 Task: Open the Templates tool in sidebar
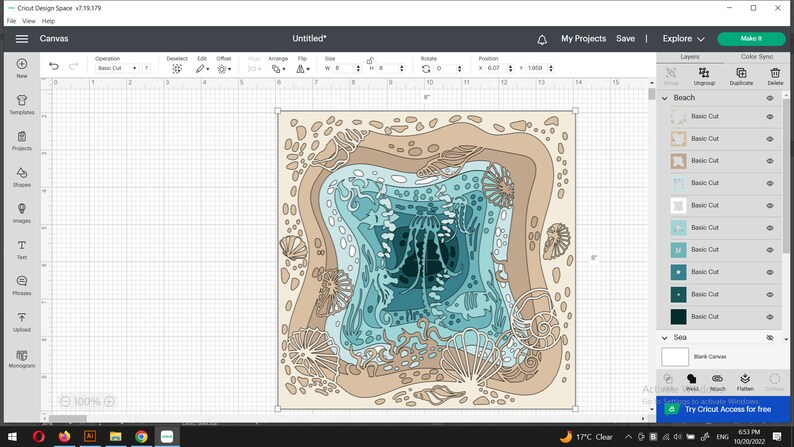22,104
